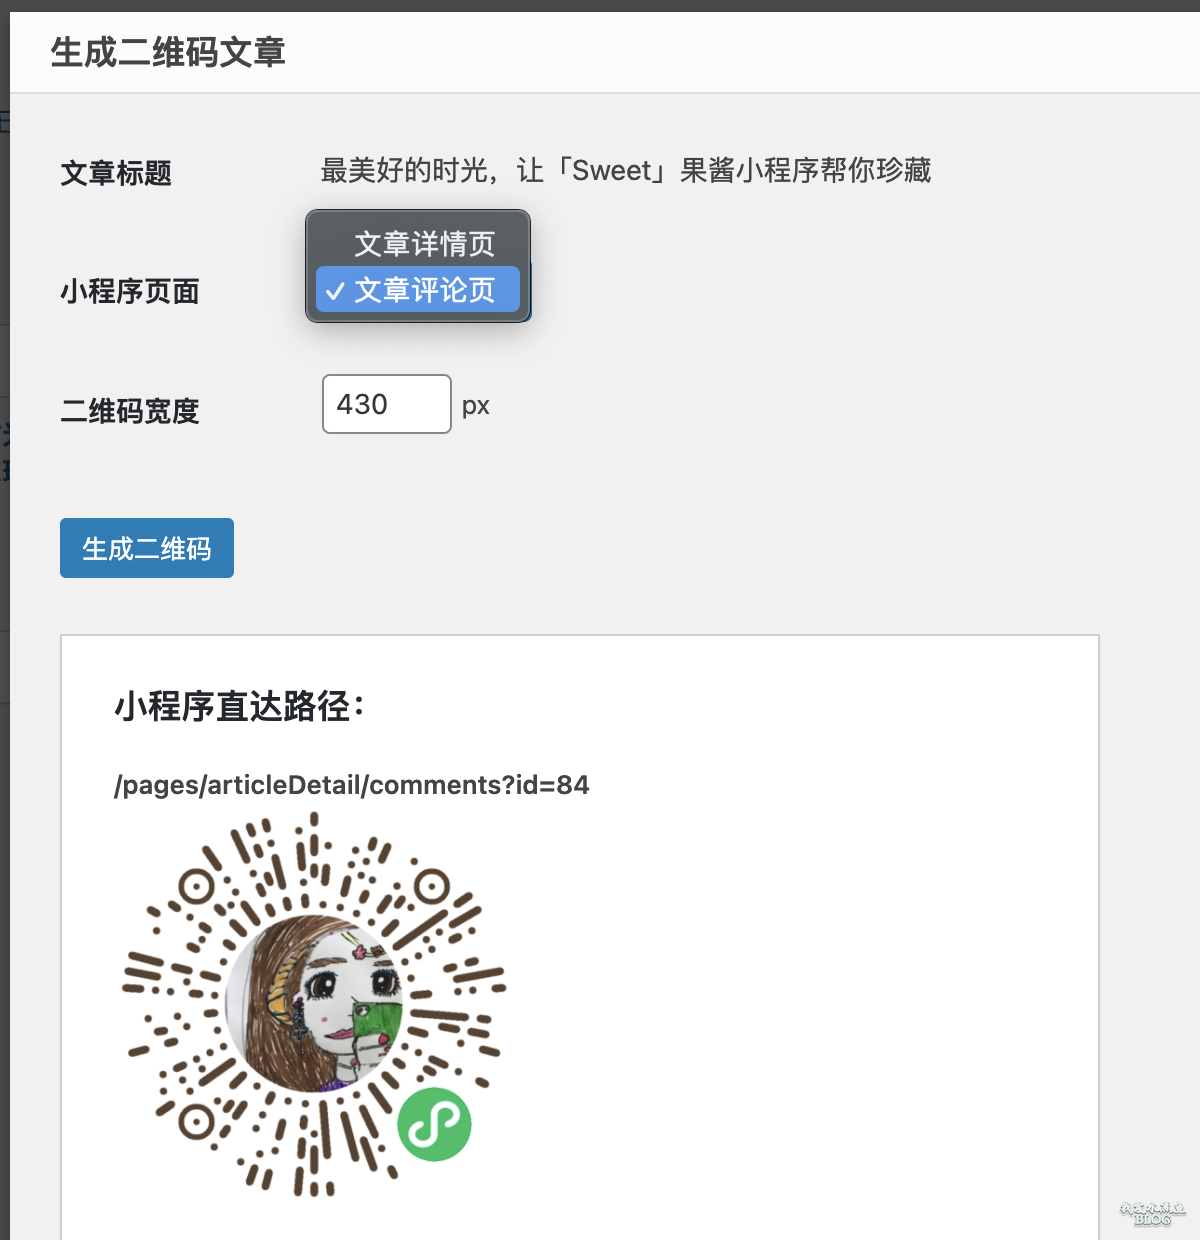Click the BLOG watermark logo in corner
Screen dimensions: 1200x1240
[x=1152, y=1213]
